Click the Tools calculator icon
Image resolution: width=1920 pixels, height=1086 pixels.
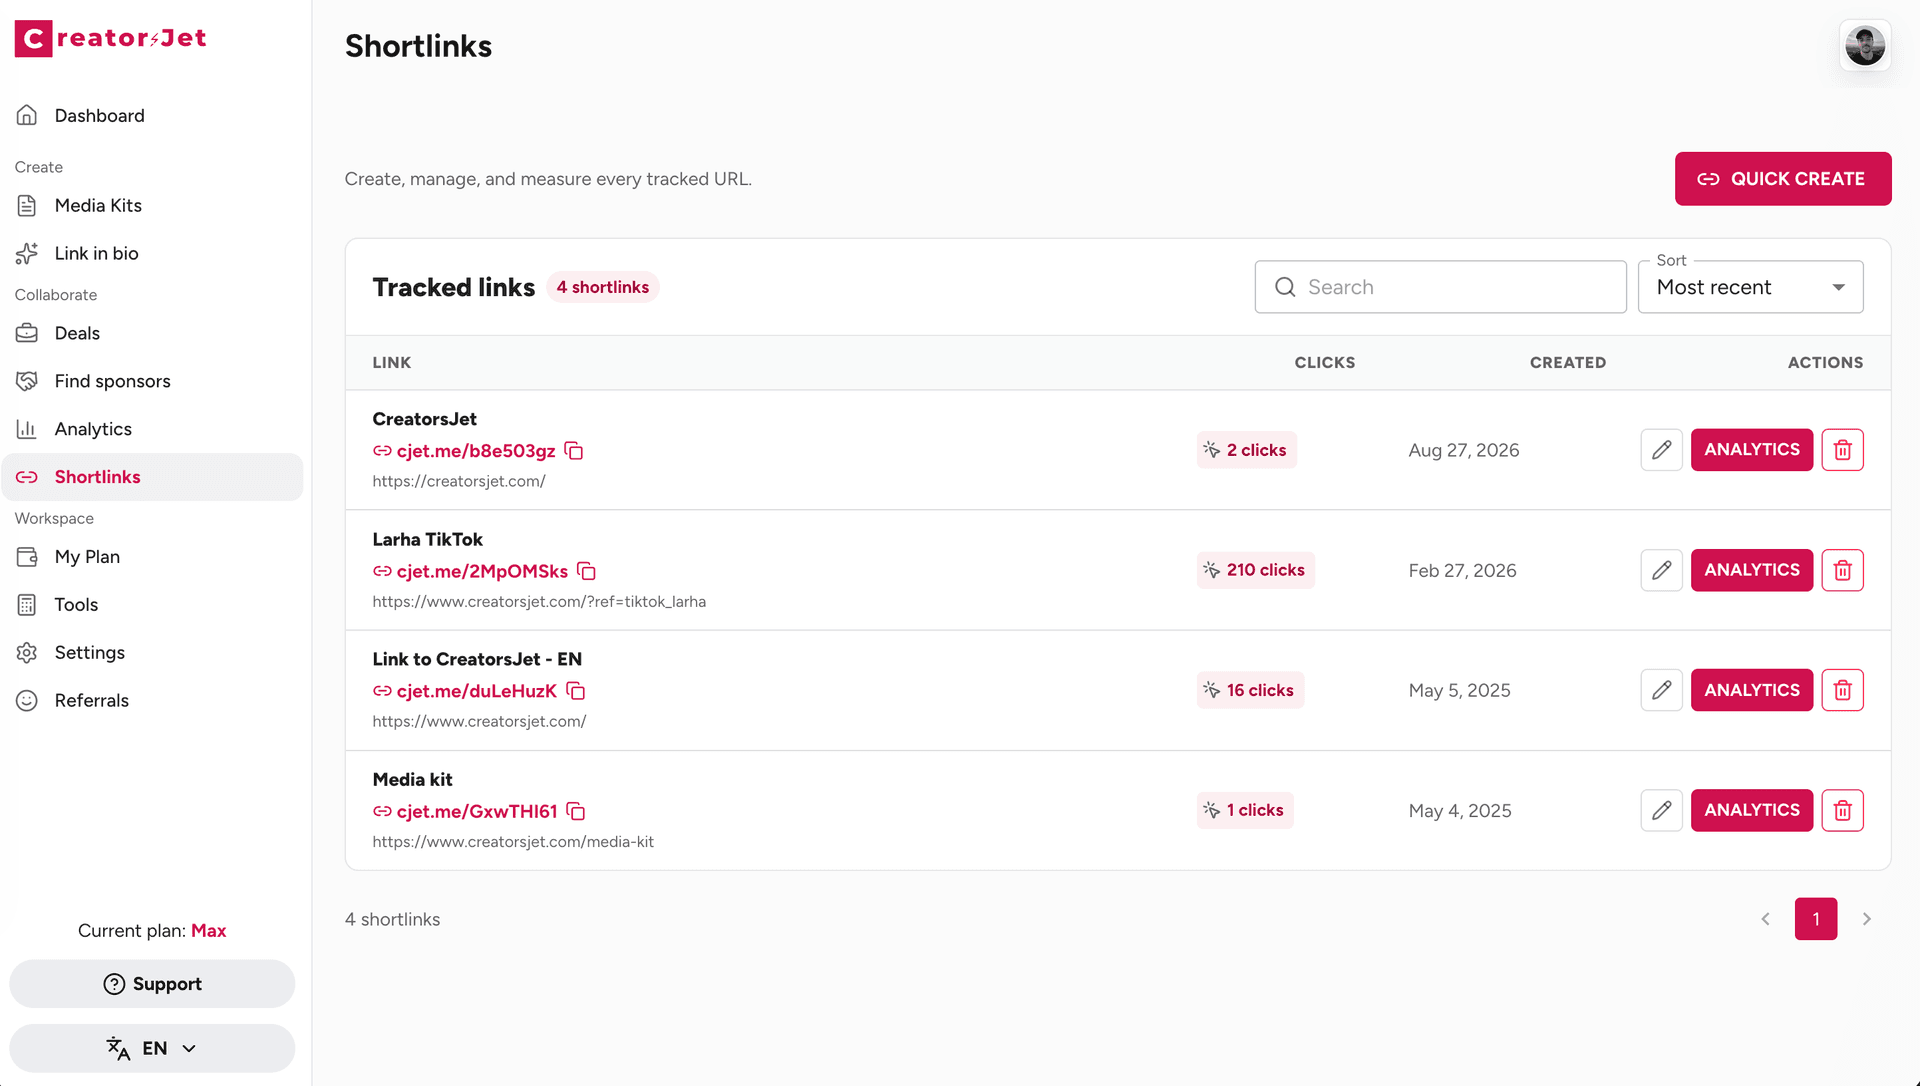pyautogui.click(x=27, y=604)
